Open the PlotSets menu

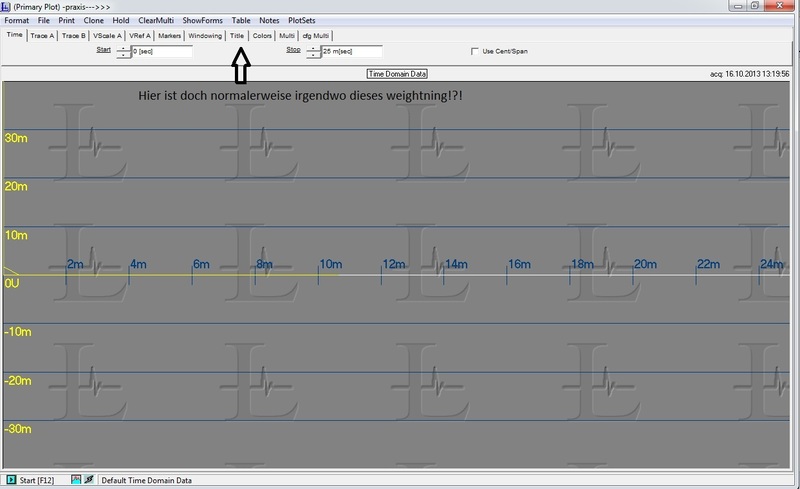coord(304,20)
